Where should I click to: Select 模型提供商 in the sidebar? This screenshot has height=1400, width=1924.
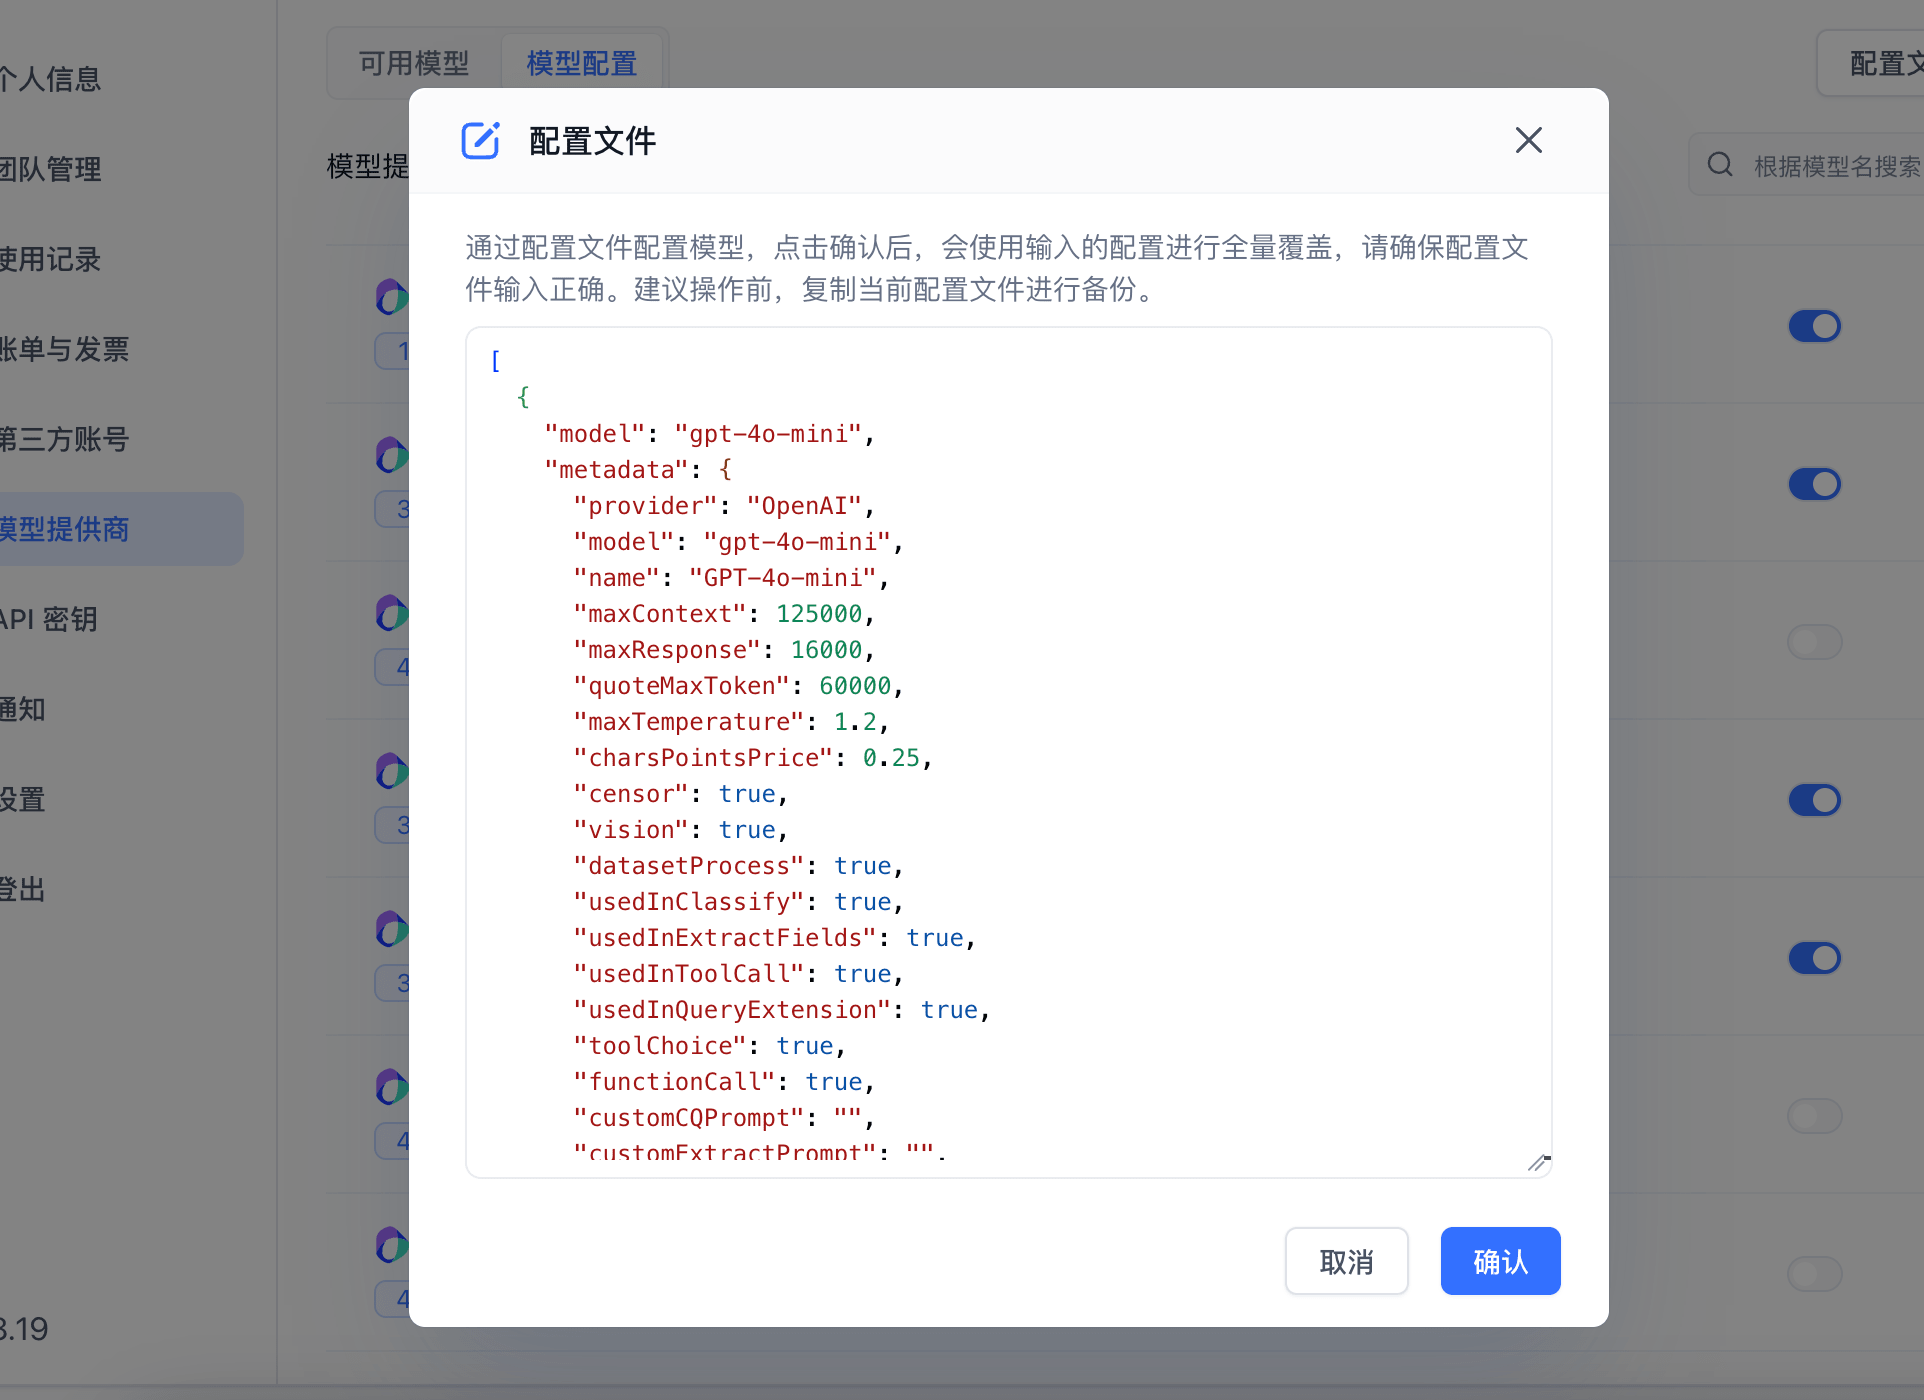64,529
